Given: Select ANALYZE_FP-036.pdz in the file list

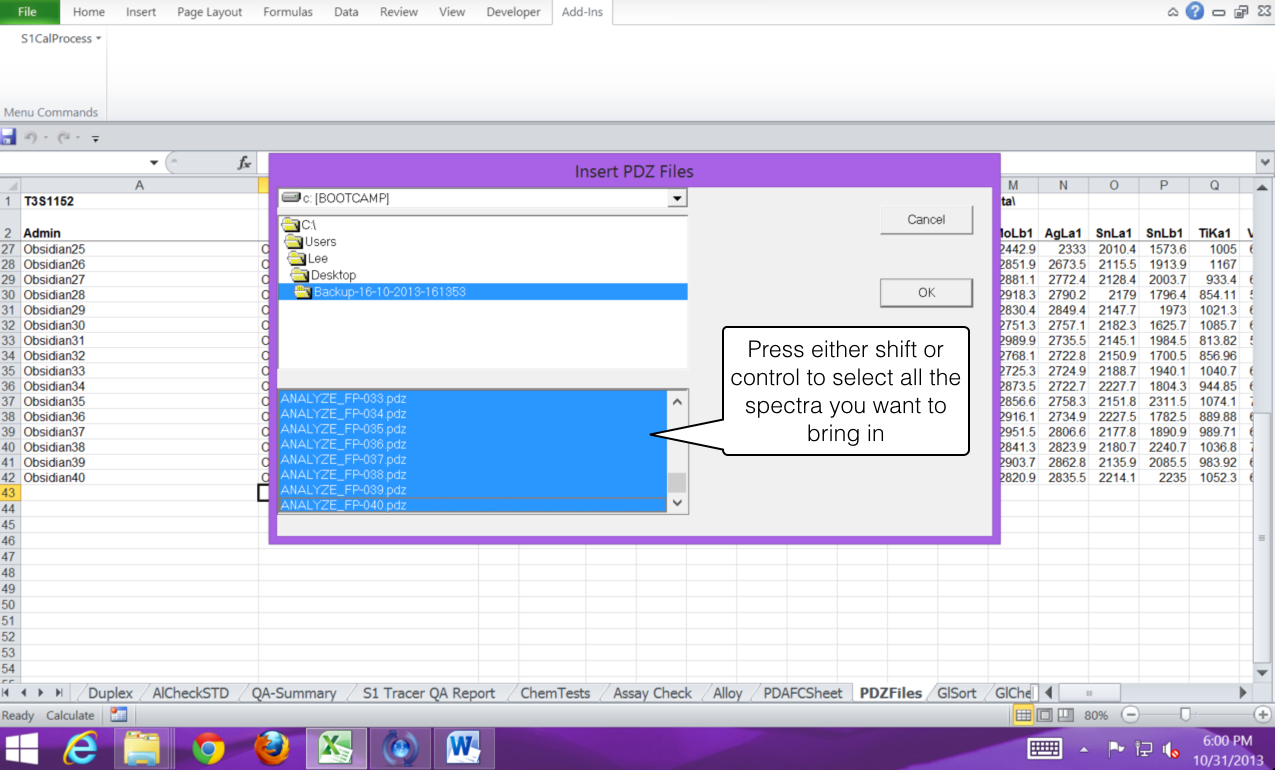Looking at the screenshot, I should point(344,444).
